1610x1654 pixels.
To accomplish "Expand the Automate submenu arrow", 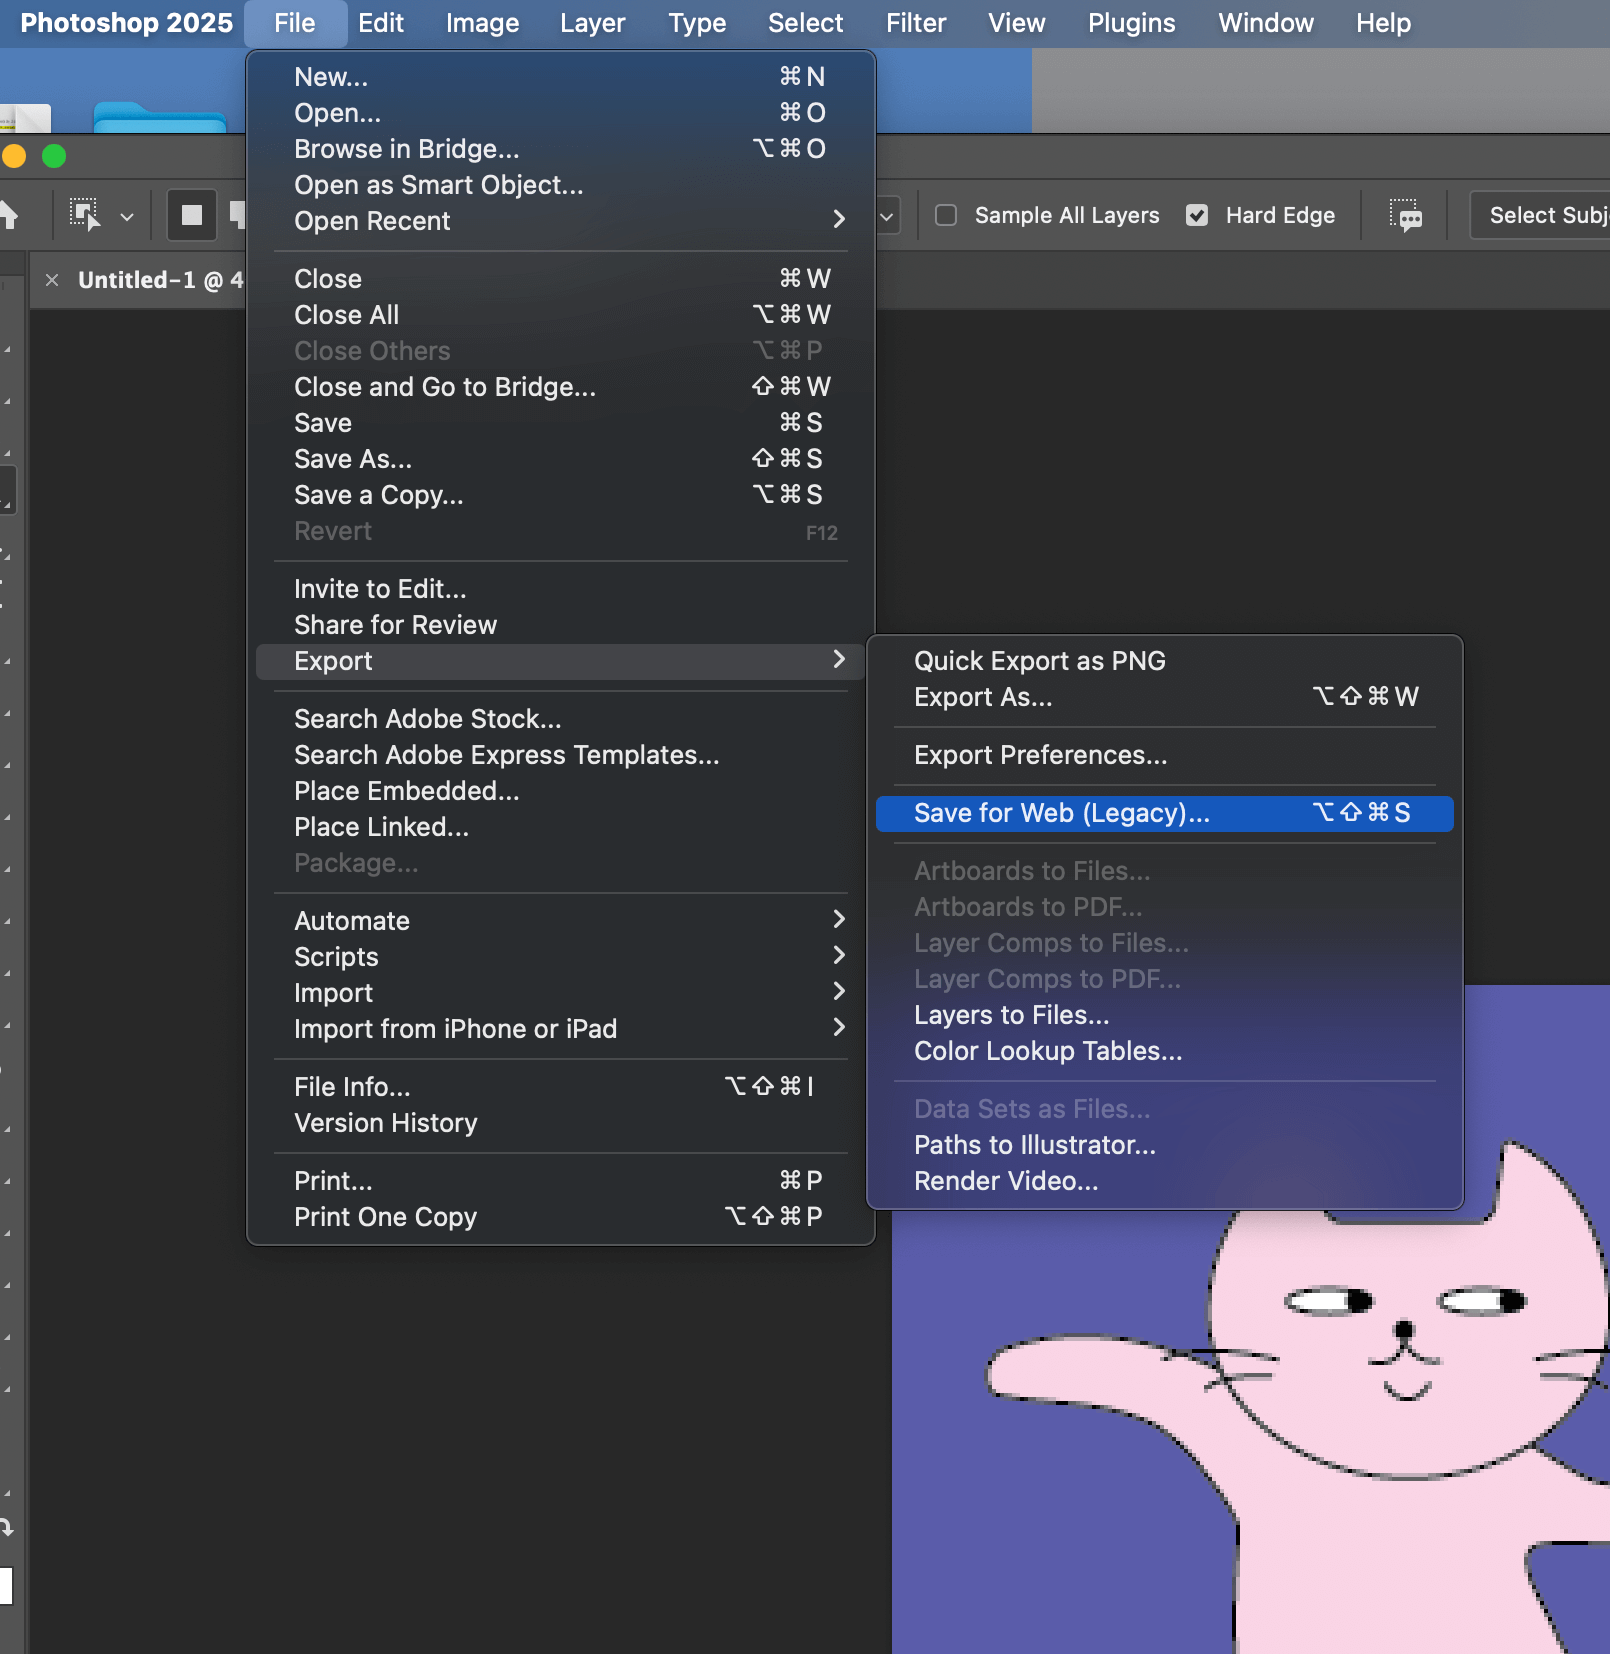I will tap(839, 919).
